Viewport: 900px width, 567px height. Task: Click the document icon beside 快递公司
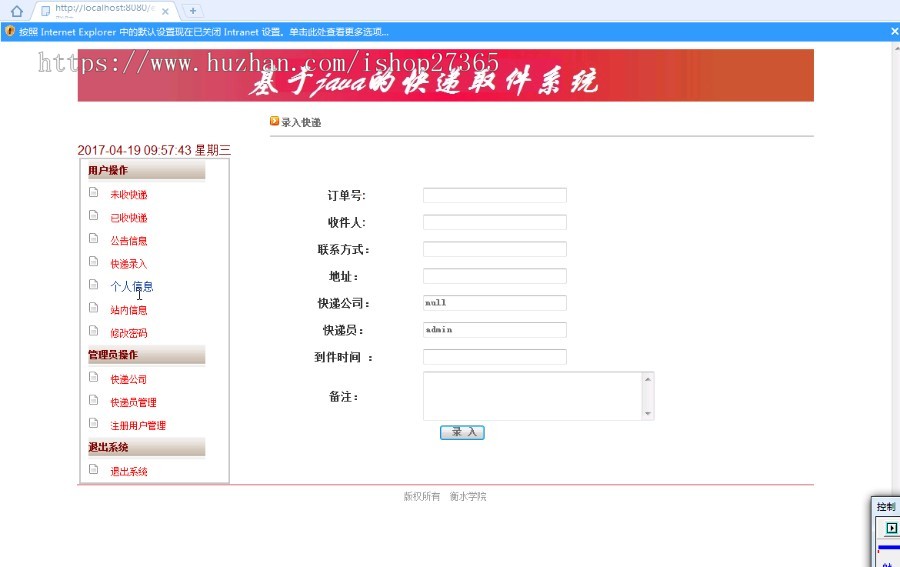94,377
